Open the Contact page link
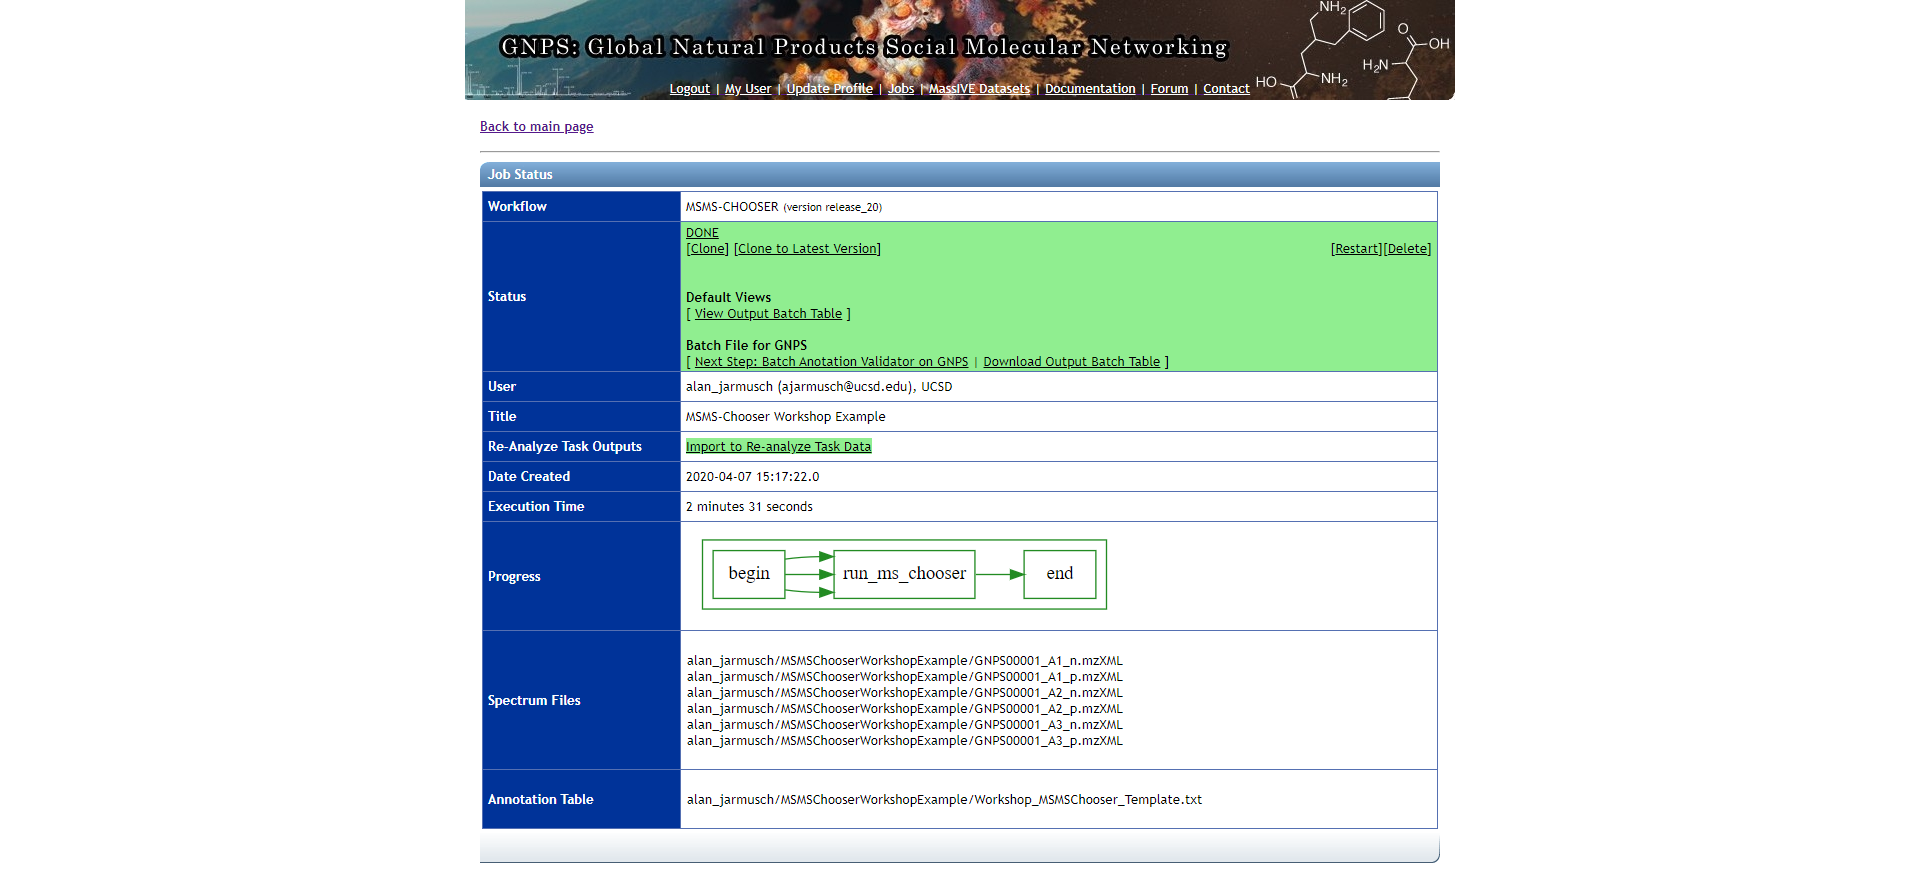The width and height of the screenshot is (1920, 888). pos(1226,89)
